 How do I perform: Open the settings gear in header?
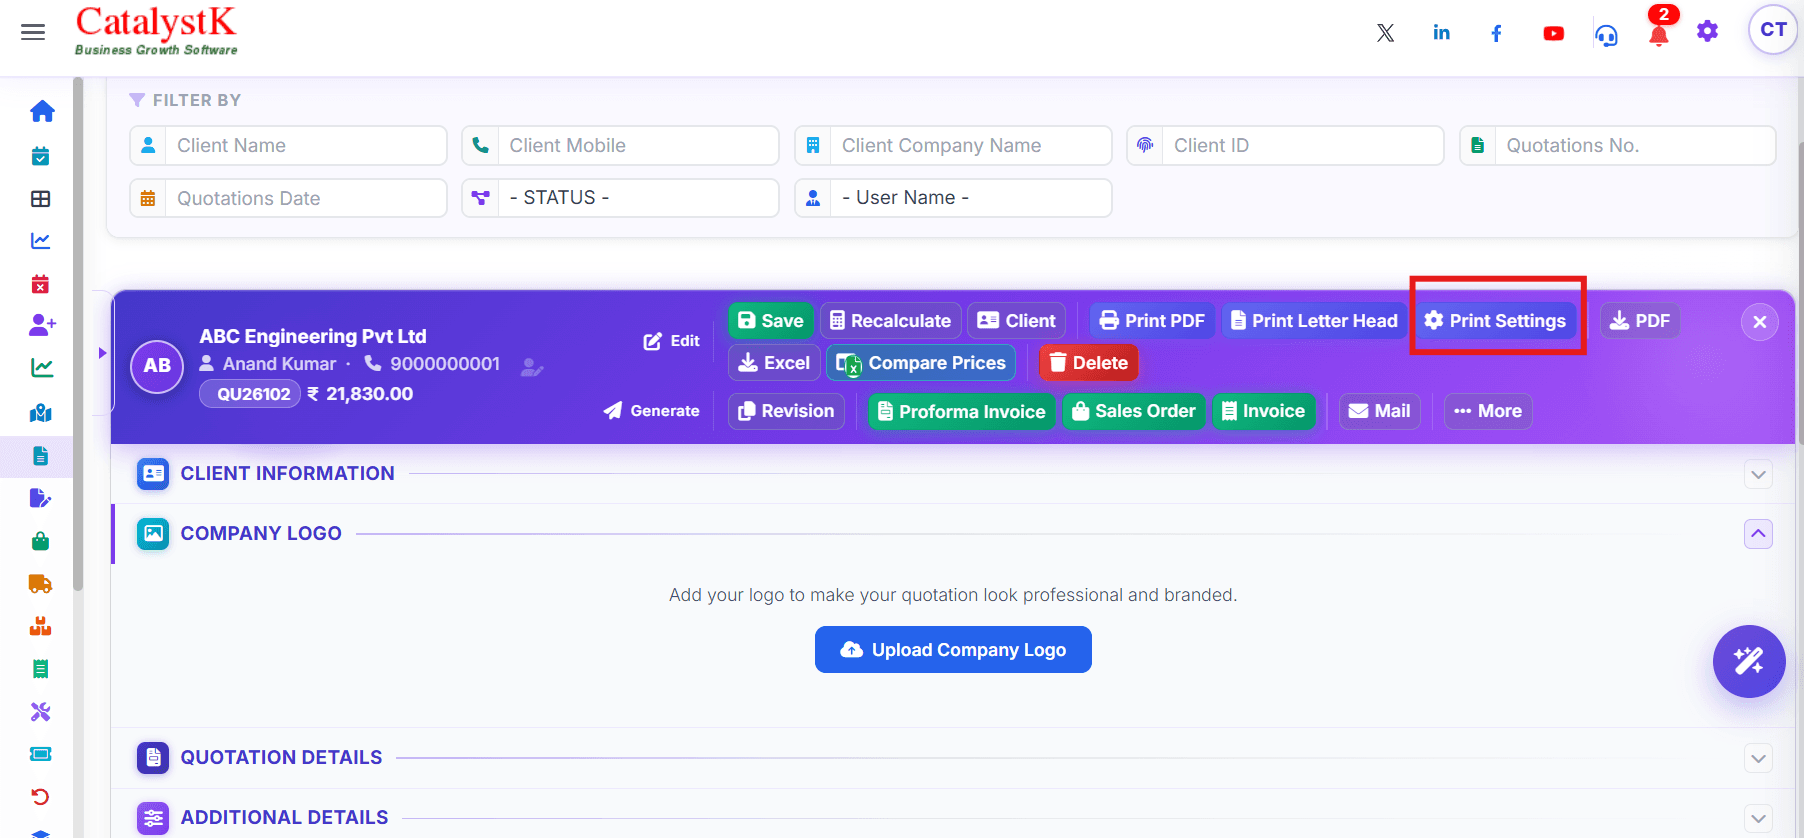[1708, 32]
